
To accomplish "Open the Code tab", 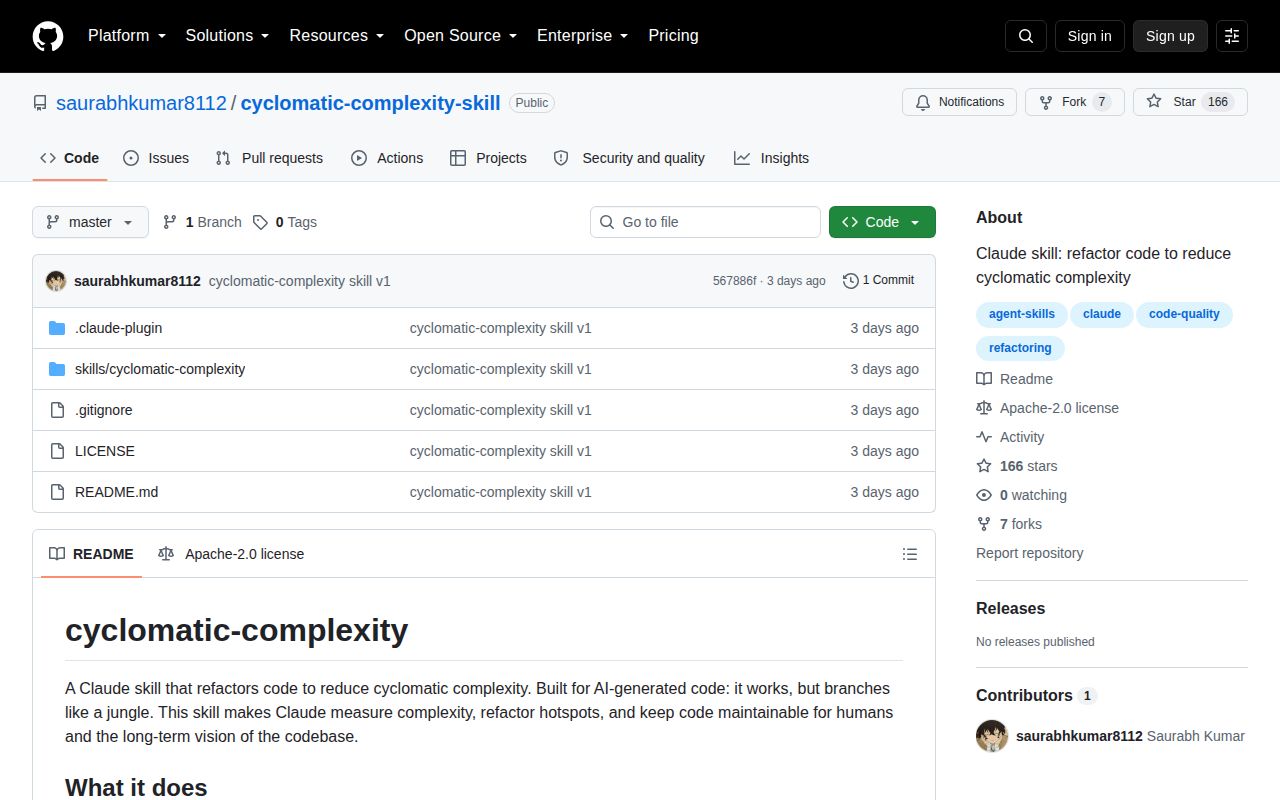I will pyautogui.click(x=70, y=158).
